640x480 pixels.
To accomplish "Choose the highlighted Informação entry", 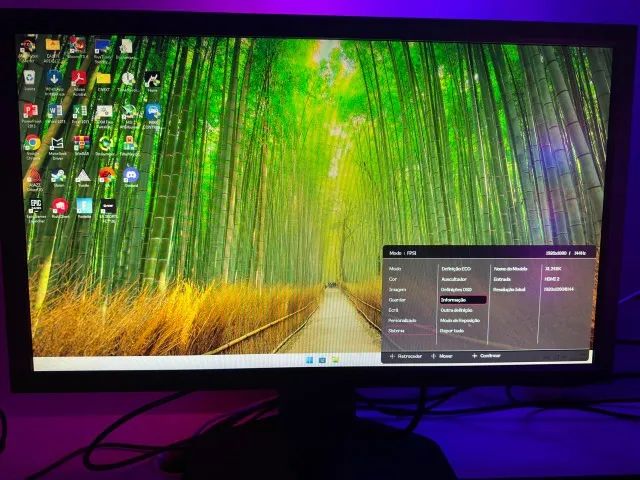I will [x=463, y=300].
